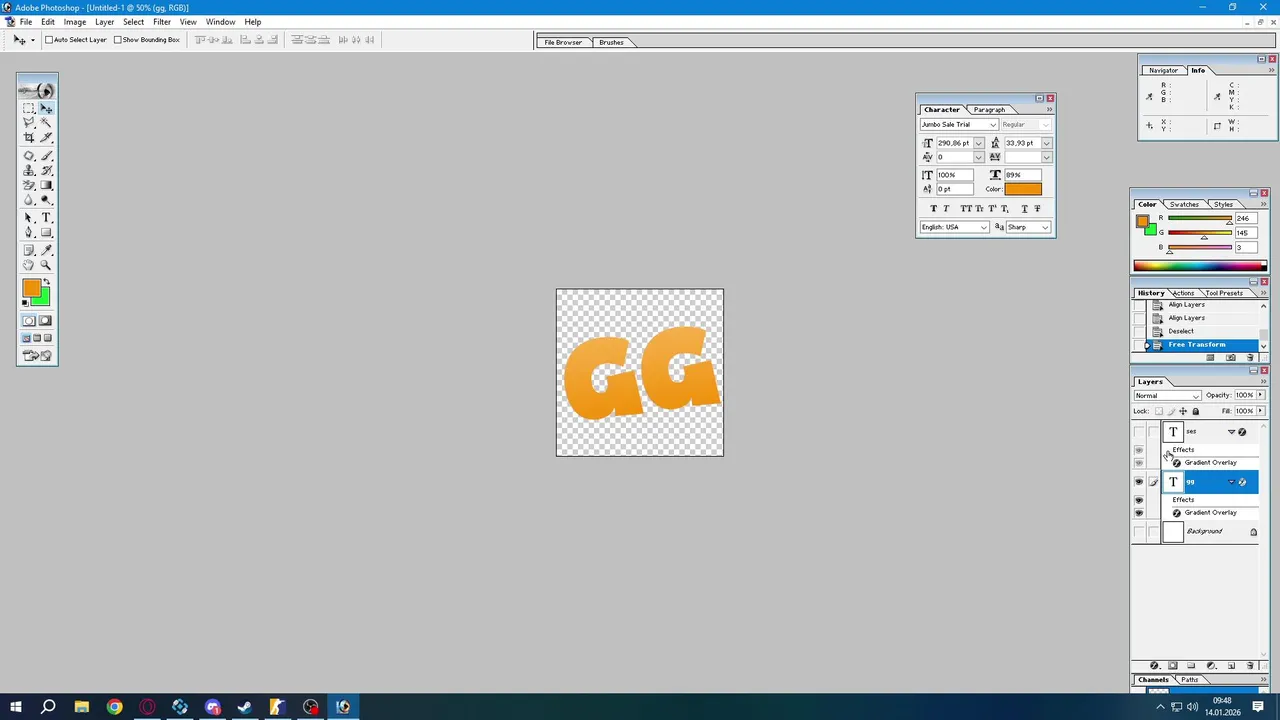Select the Eyedropper tool

(46, 250)
